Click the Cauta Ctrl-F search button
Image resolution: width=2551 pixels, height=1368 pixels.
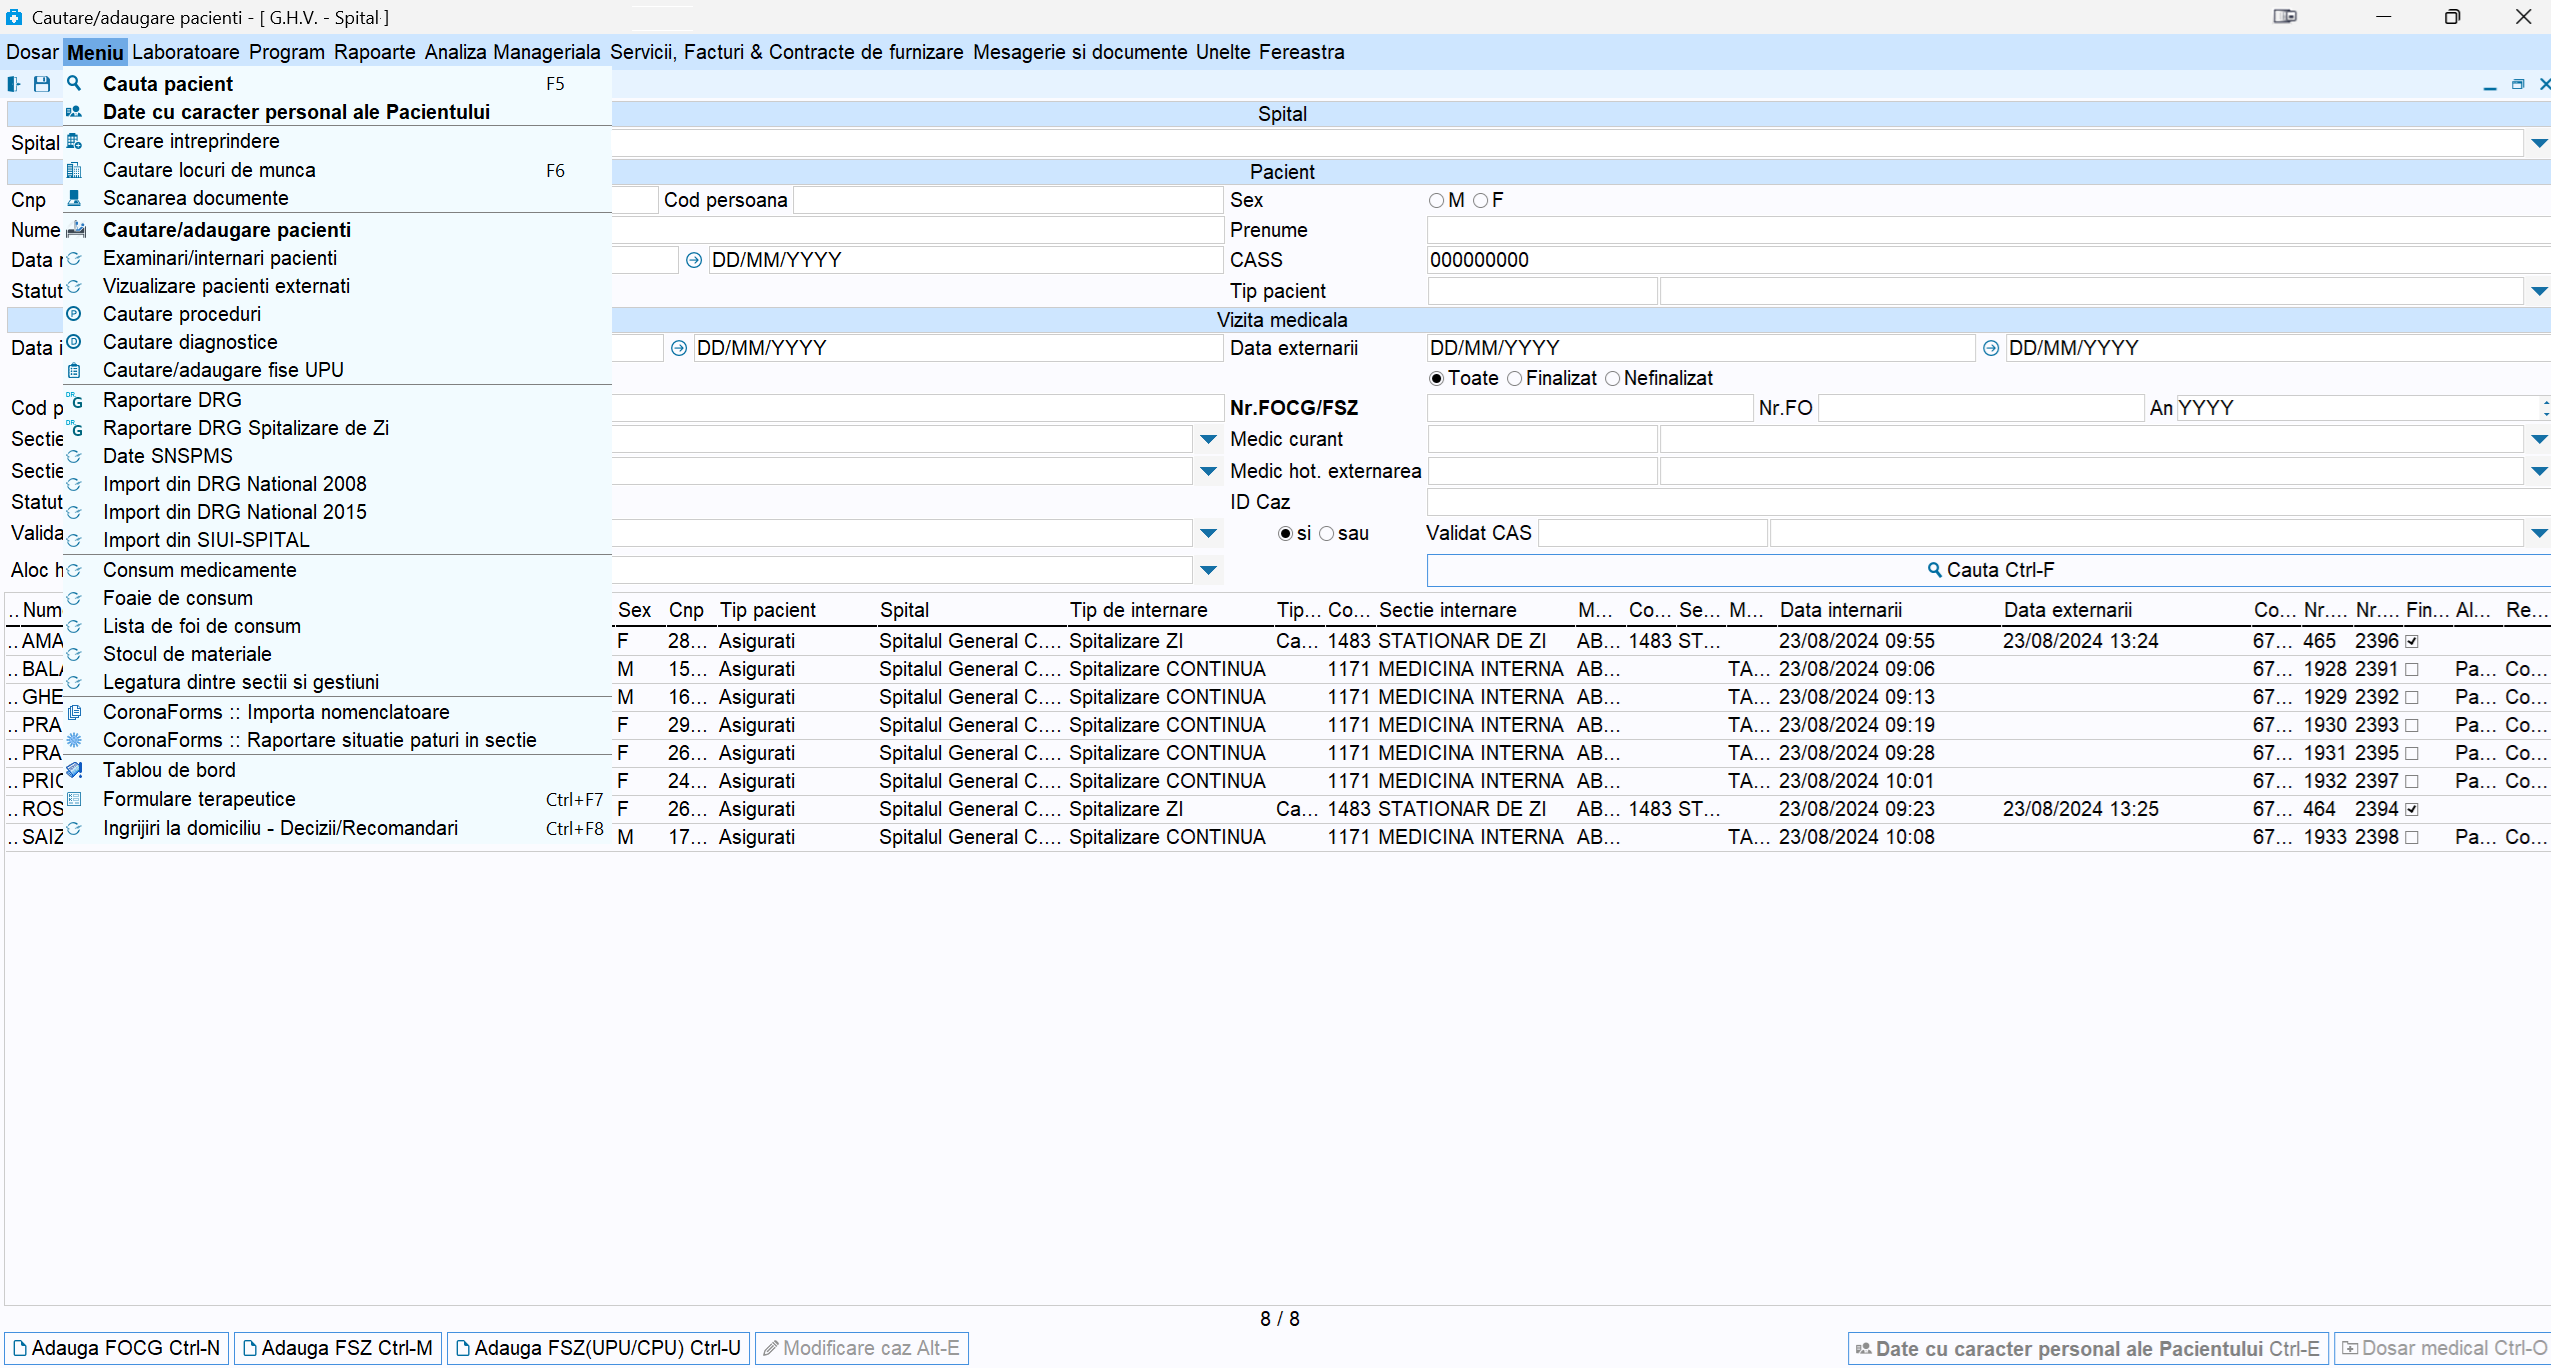tap(1988, 570)
